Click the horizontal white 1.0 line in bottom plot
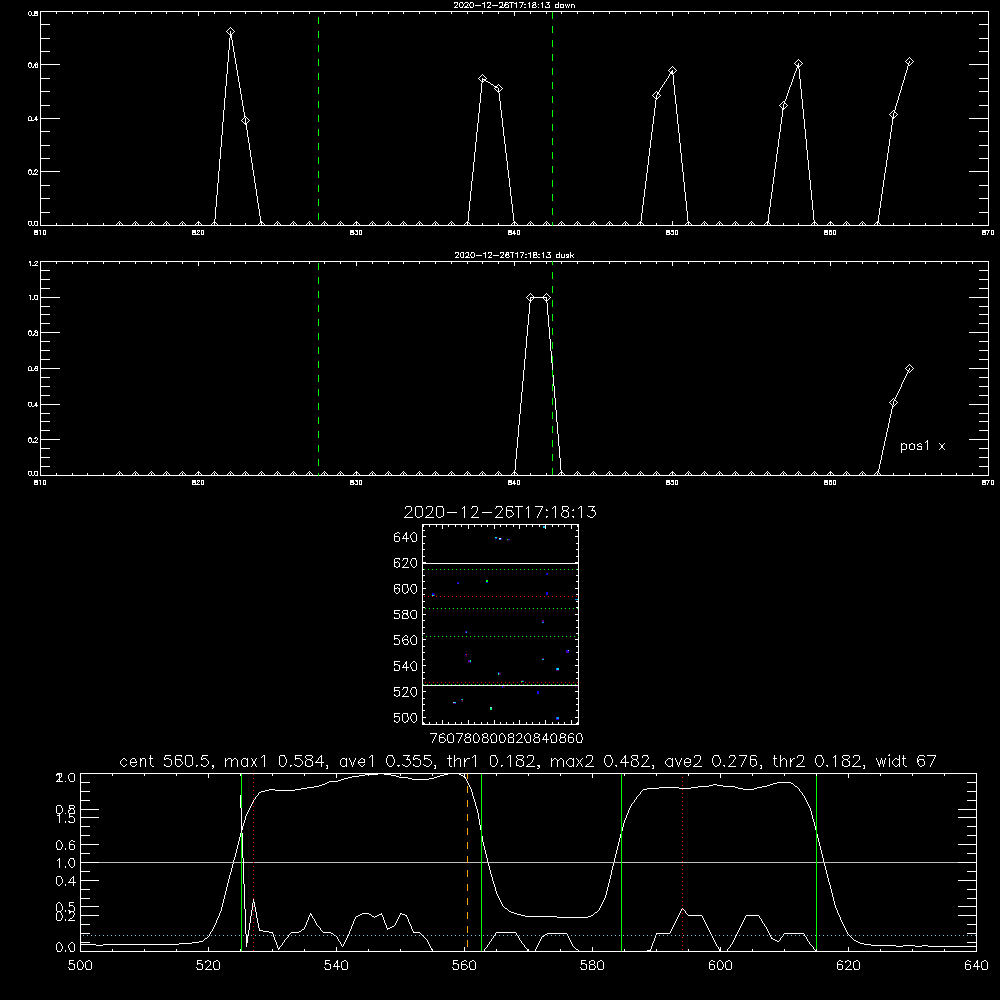This screenshot has width=1000, height=1000. click(528, 862)
